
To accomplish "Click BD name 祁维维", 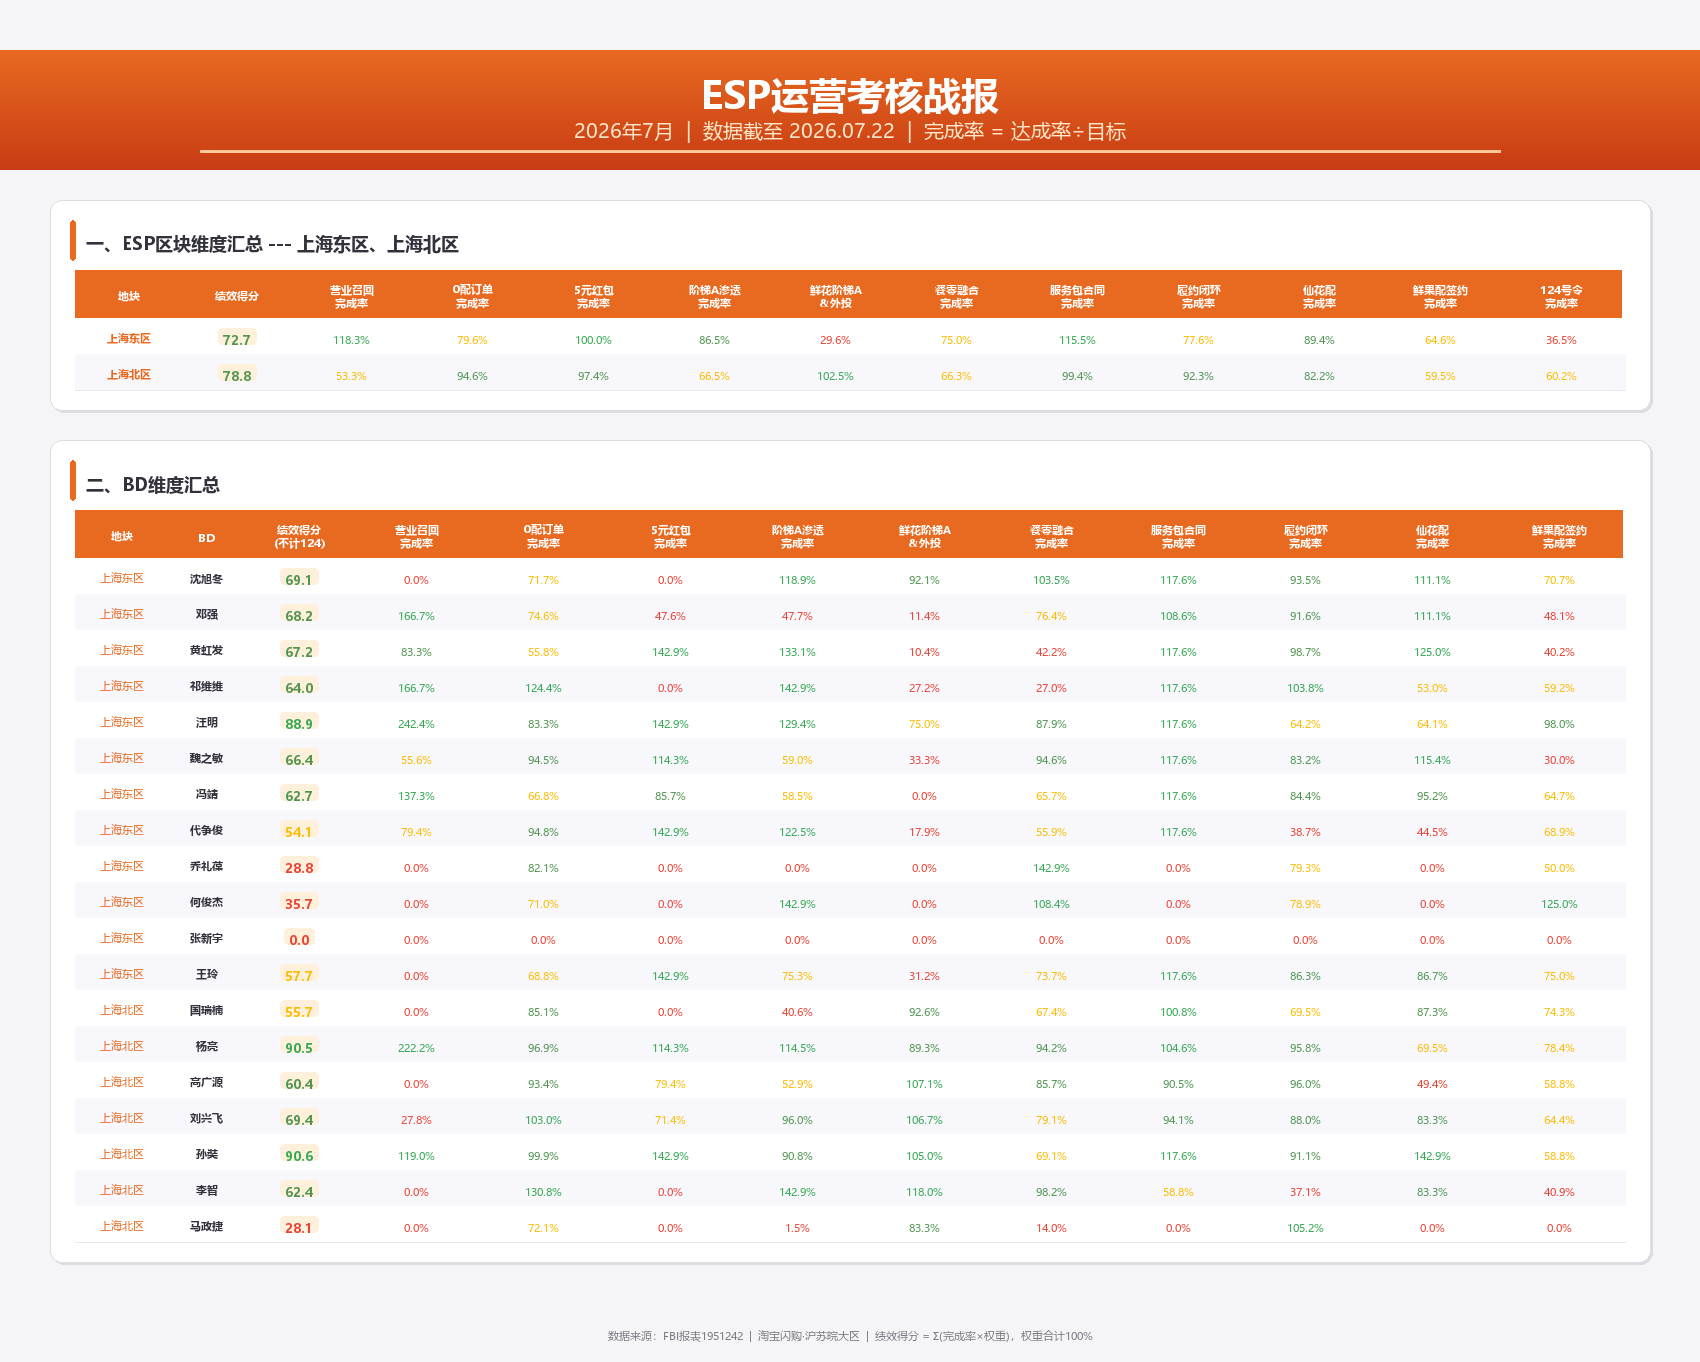I will coord(207,687).
